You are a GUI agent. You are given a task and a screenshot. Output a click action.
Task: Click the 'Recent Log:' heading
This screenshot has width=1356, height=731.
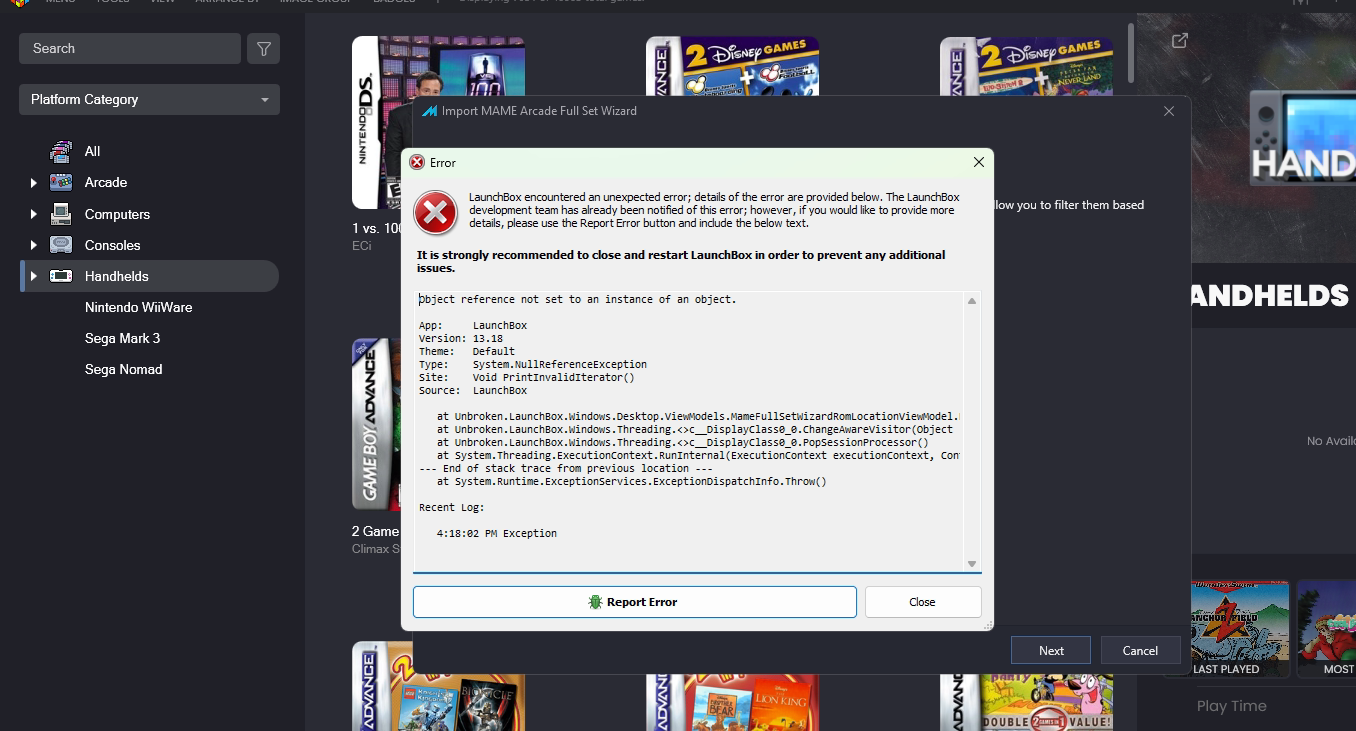[452, 508]
